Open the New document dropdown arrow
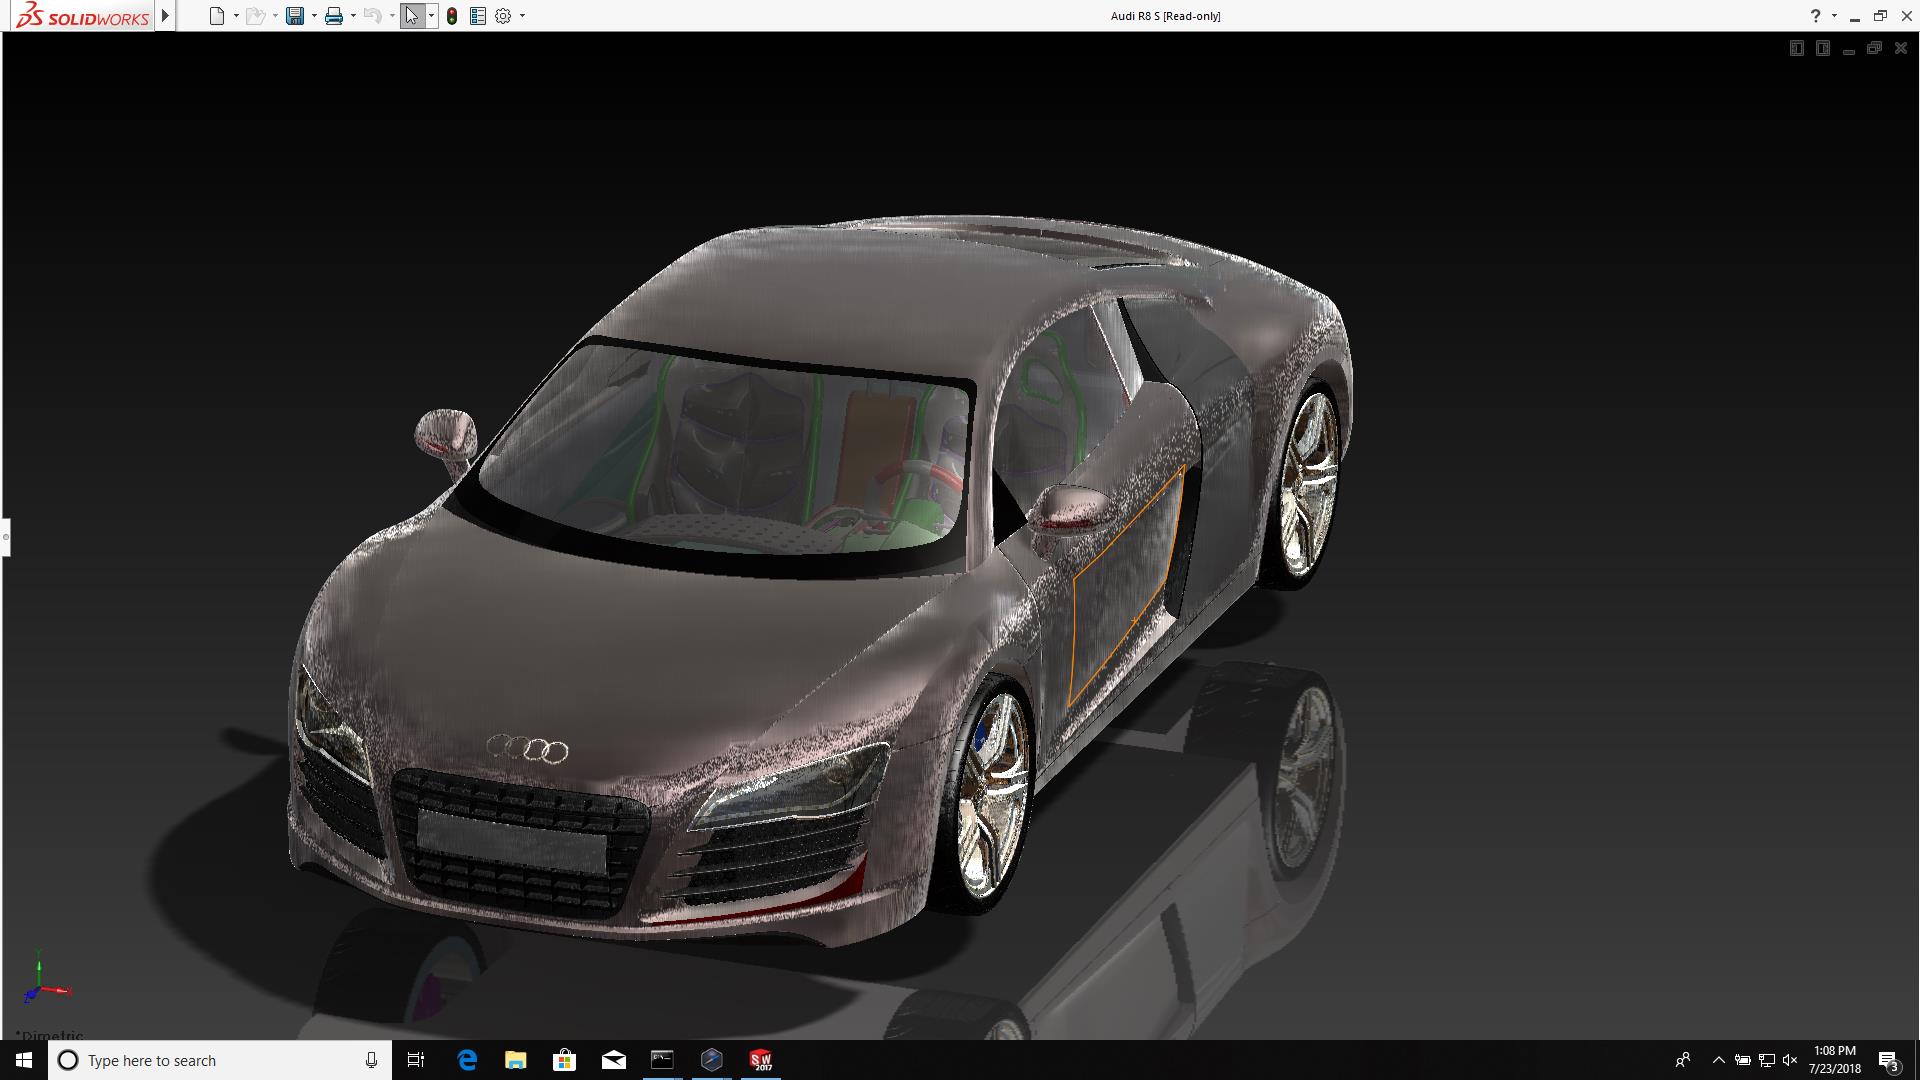The image size is (1920, 1080). tap(236, 16)
